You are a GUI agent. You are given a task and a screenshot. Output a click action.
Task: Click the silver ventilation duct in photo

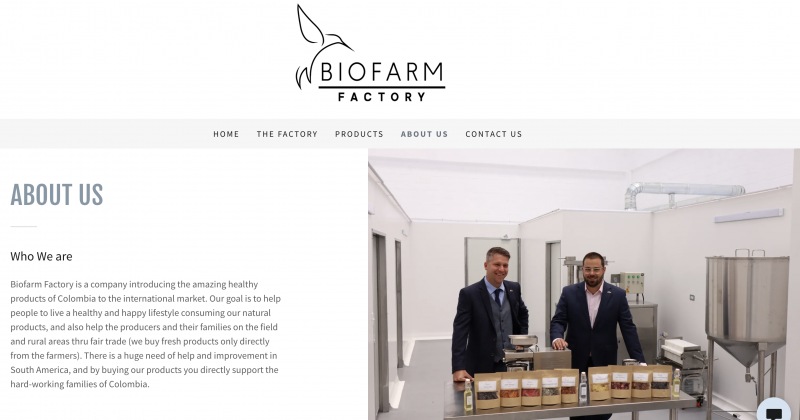683,193
